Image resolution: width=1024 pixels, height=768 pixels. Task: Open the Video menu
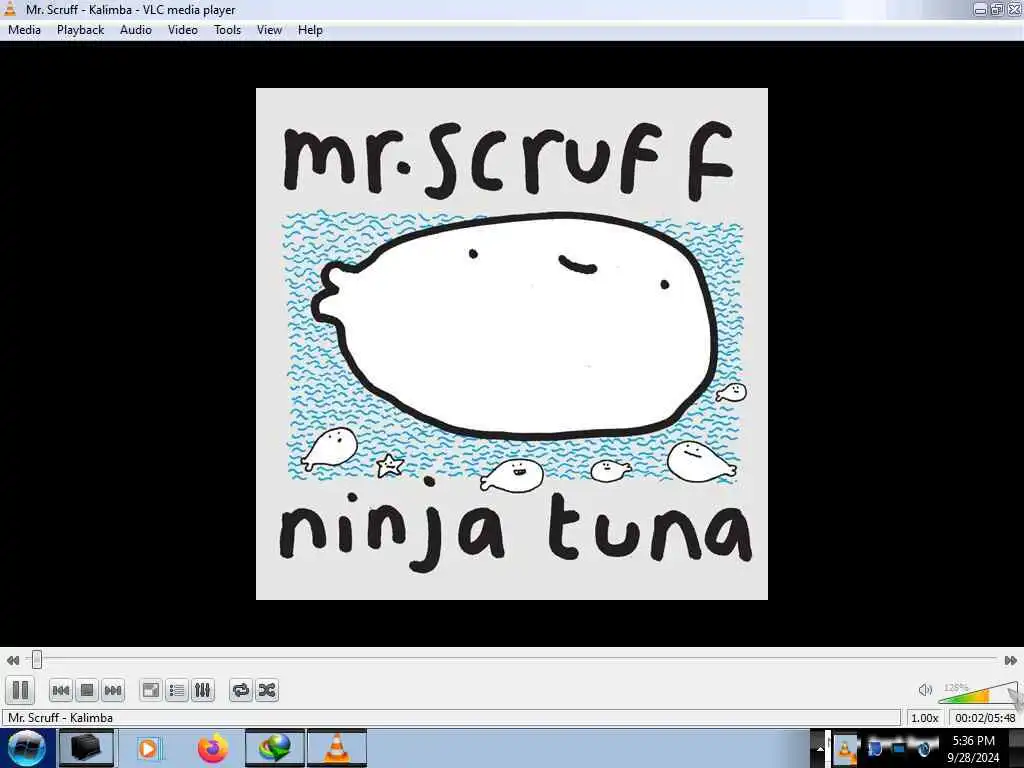183,30
